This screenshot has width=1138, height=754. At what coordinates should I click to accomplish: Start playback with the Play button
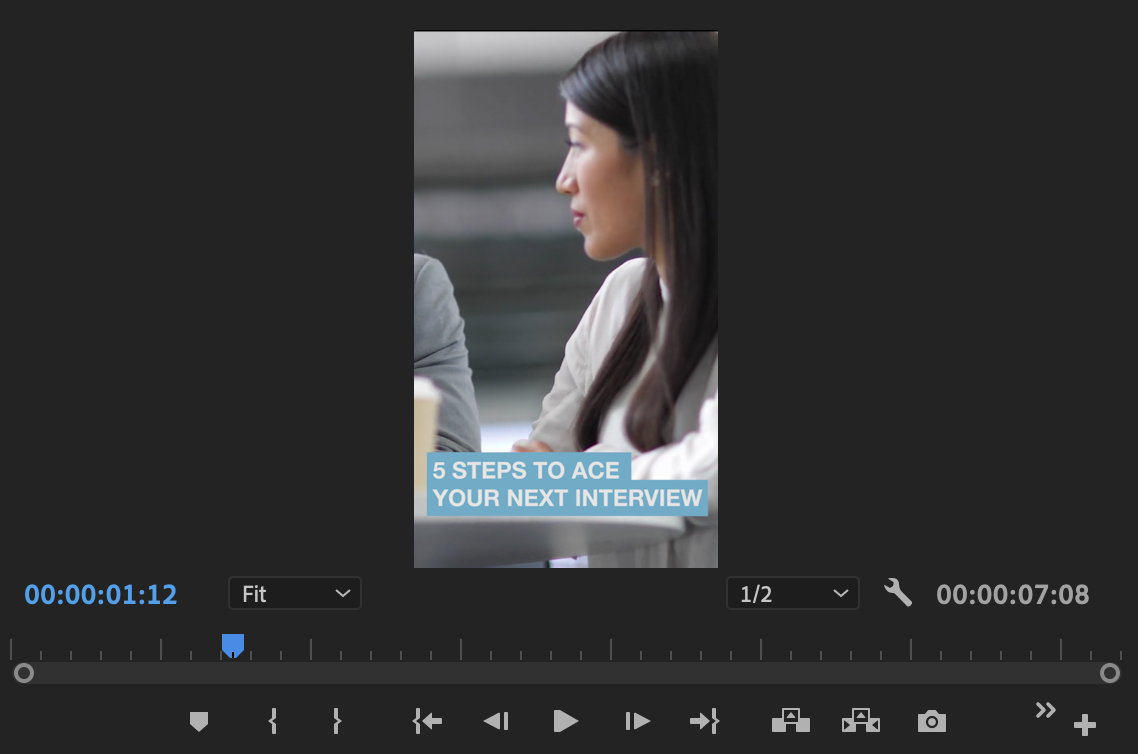point(565,721)
